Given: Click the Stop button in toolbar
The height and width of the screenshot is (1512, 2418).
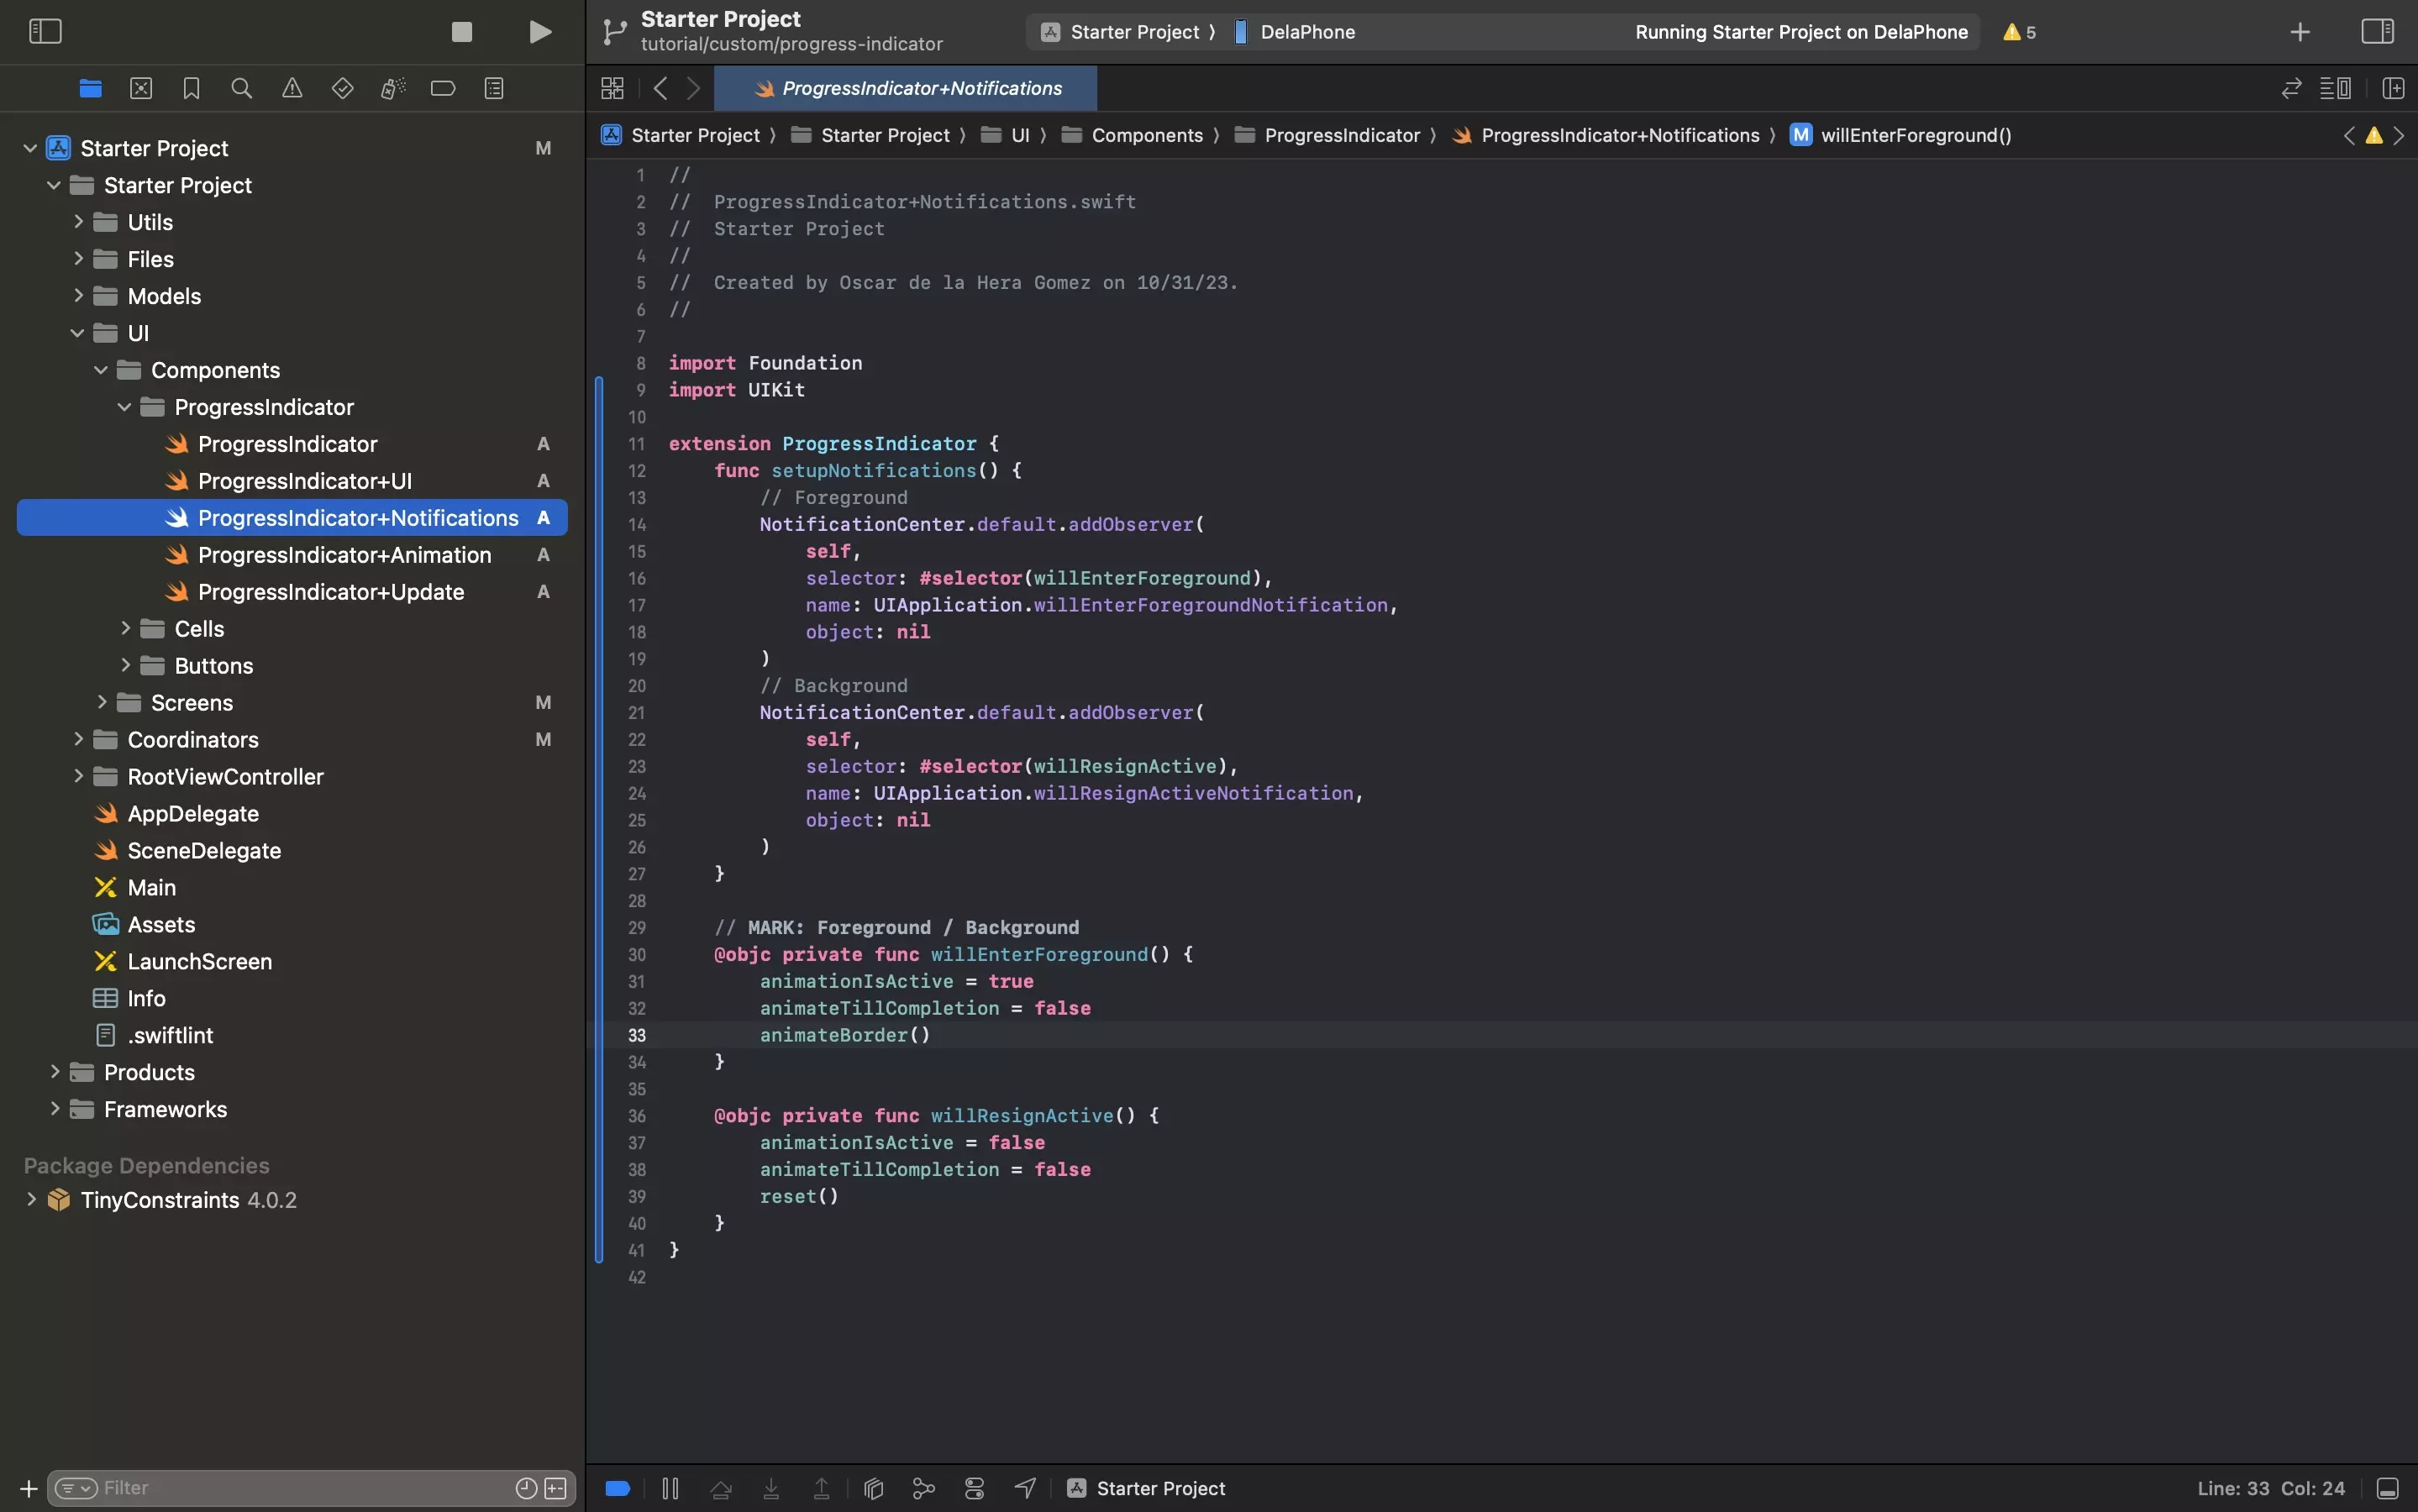Looking at the screenshot, I should coord(460,31).
